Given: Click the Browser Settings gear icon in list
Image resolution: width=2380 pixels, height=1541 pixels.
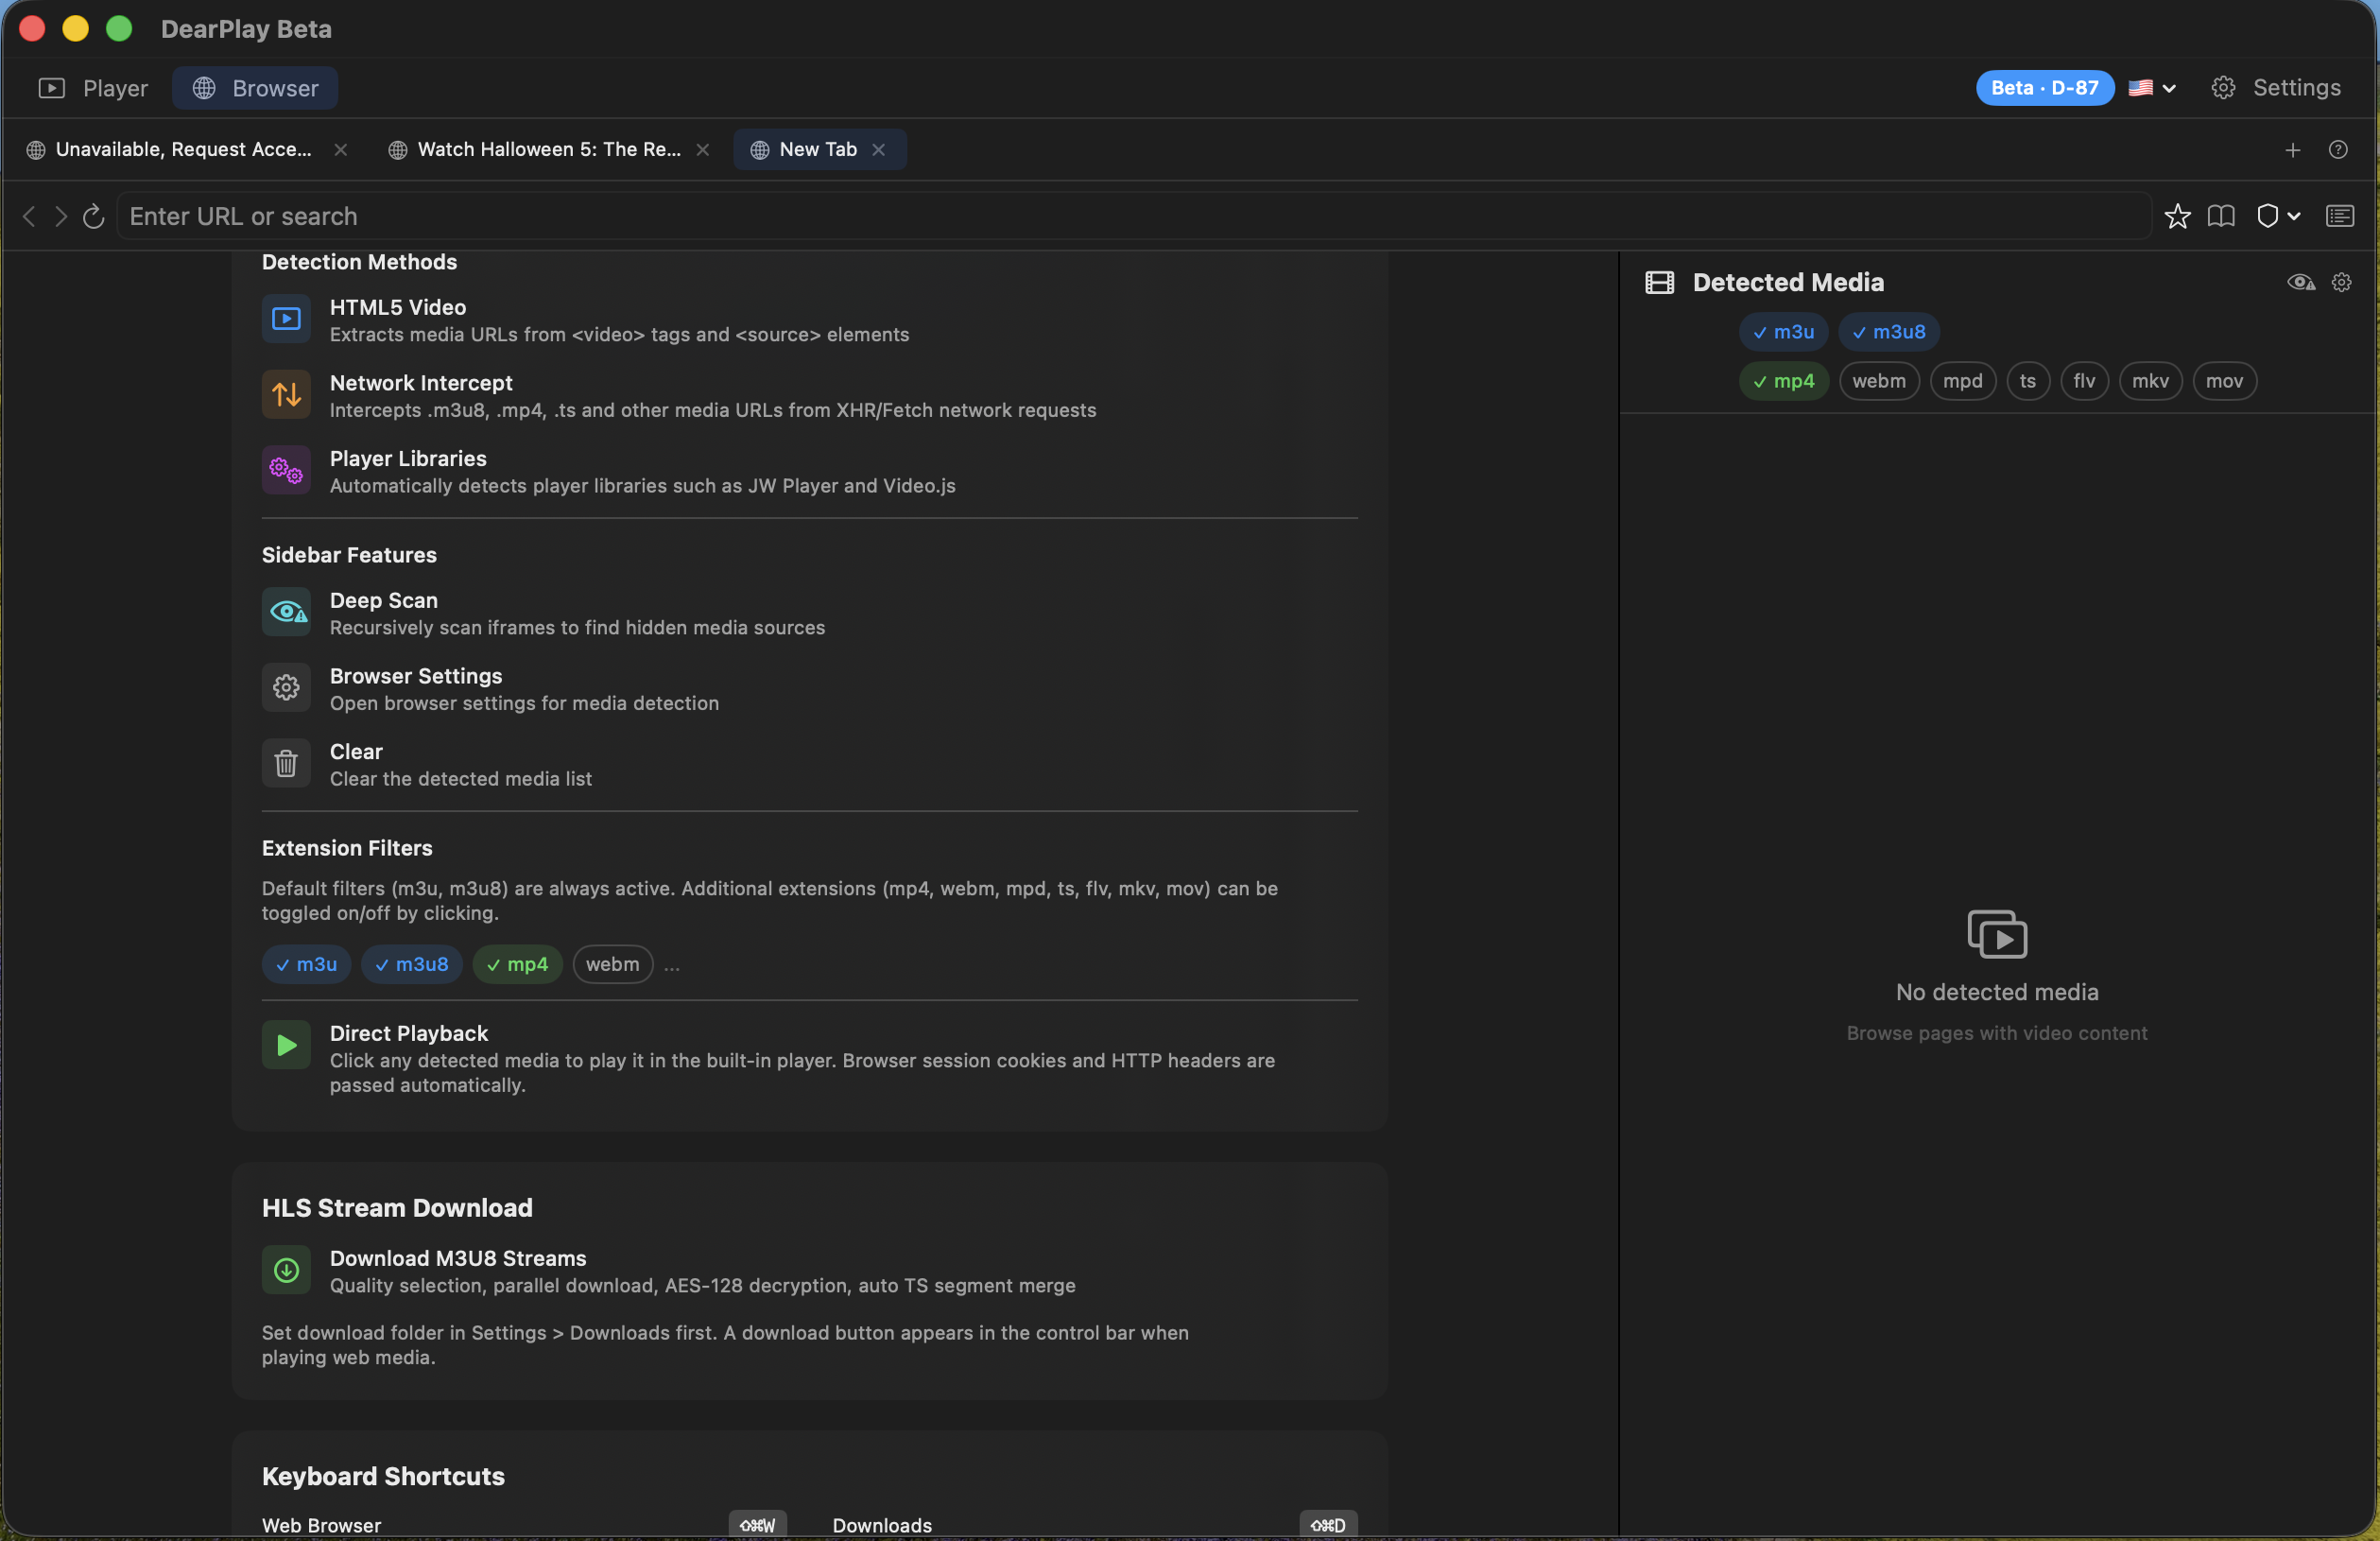Looking at the screenshot, I should tap(286, 688).
